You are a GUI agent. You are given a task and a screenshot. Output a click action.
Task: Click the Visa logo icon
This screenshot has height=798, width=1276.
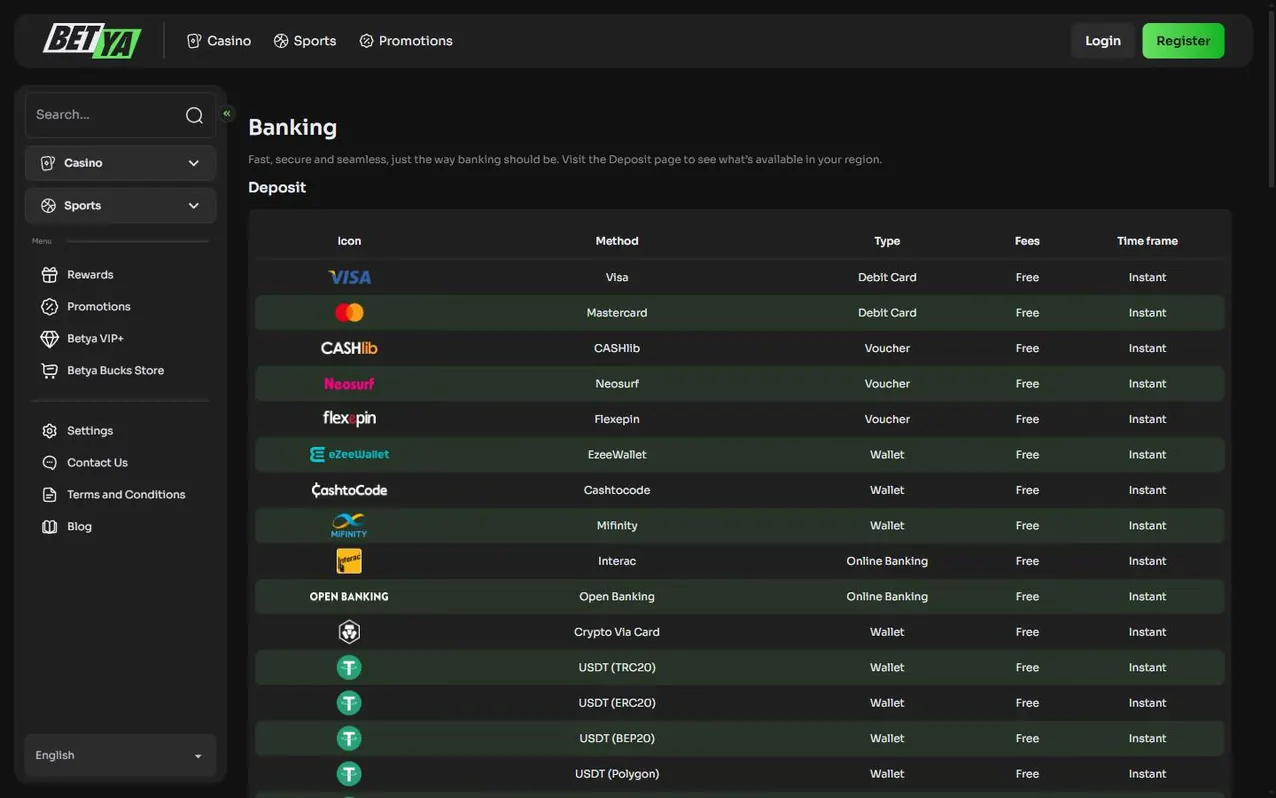[x=349, y=277]
